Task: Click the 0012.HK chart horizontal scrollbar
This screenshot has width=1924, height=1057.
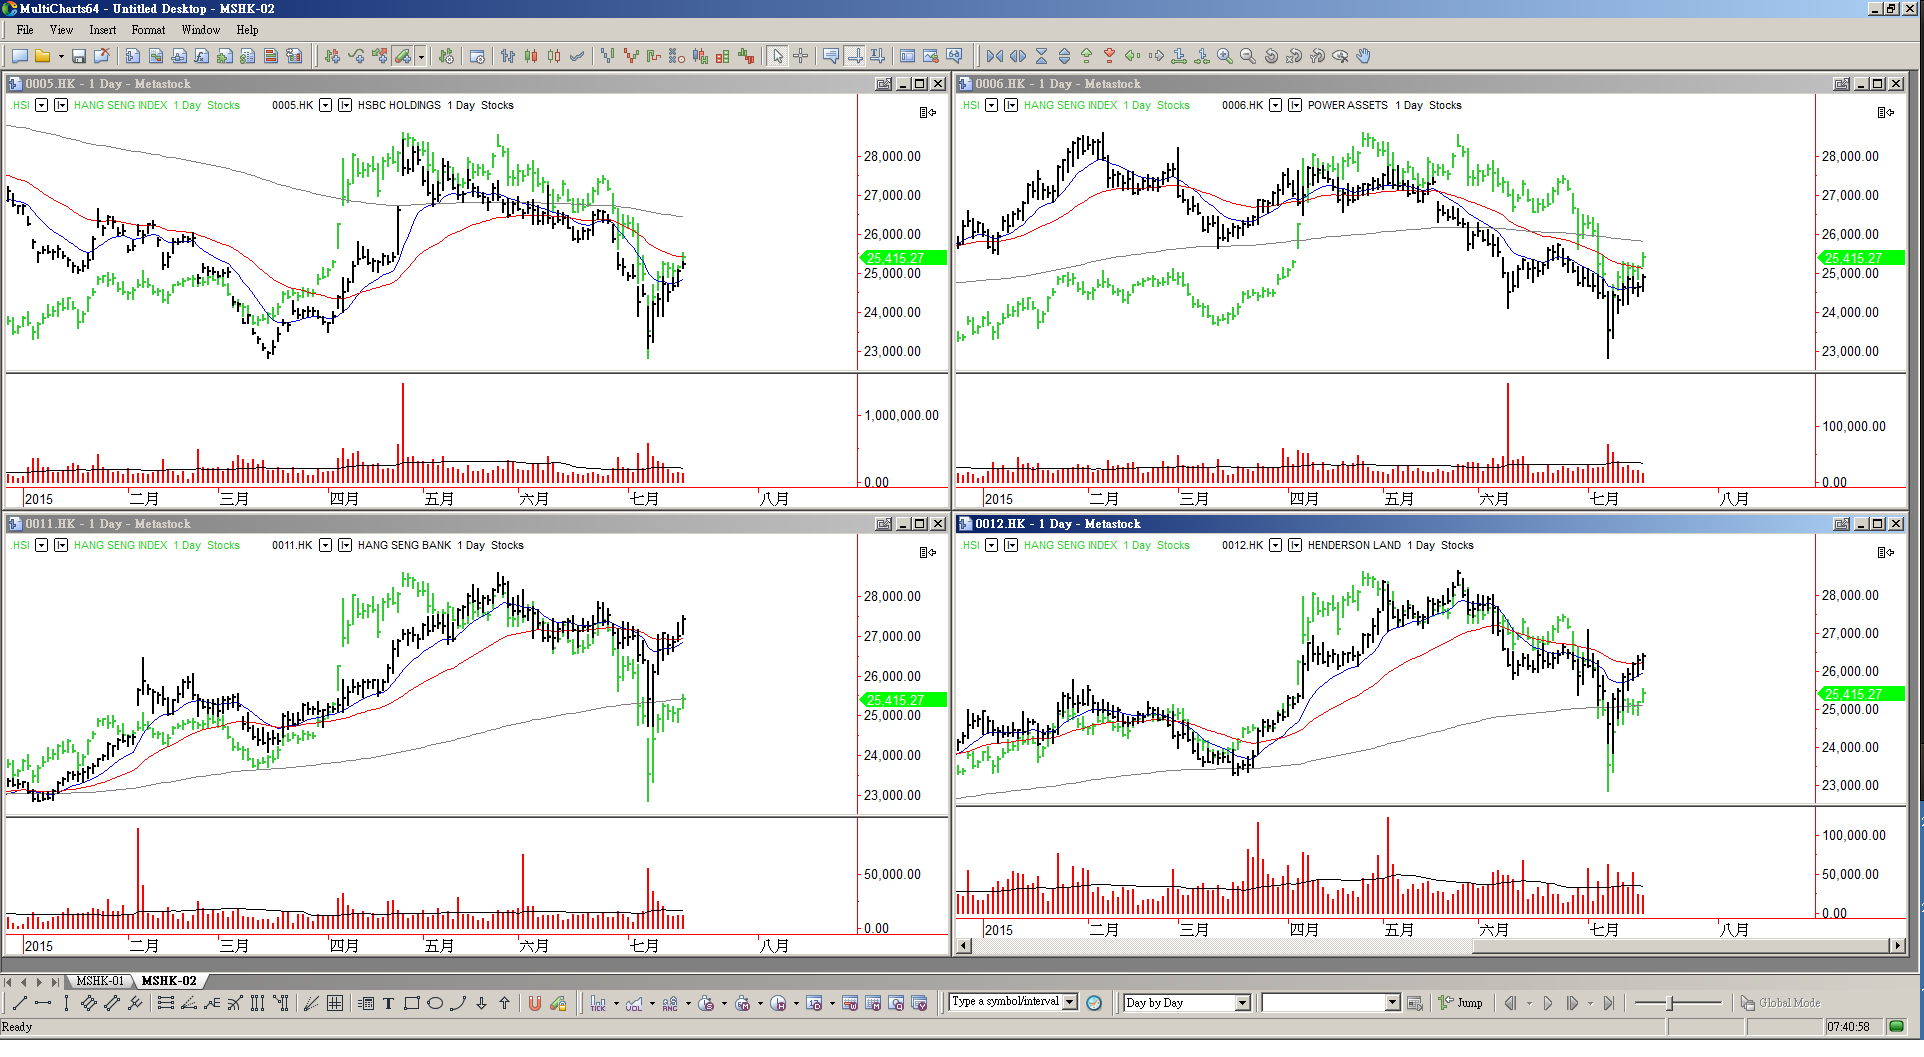Action: tap(1430, 946)
